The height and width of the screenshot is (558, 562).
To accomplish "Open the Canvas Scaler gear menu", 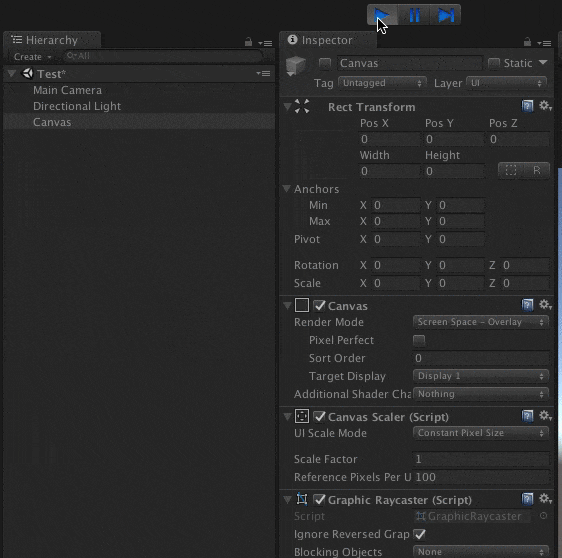I will (545, 416).
